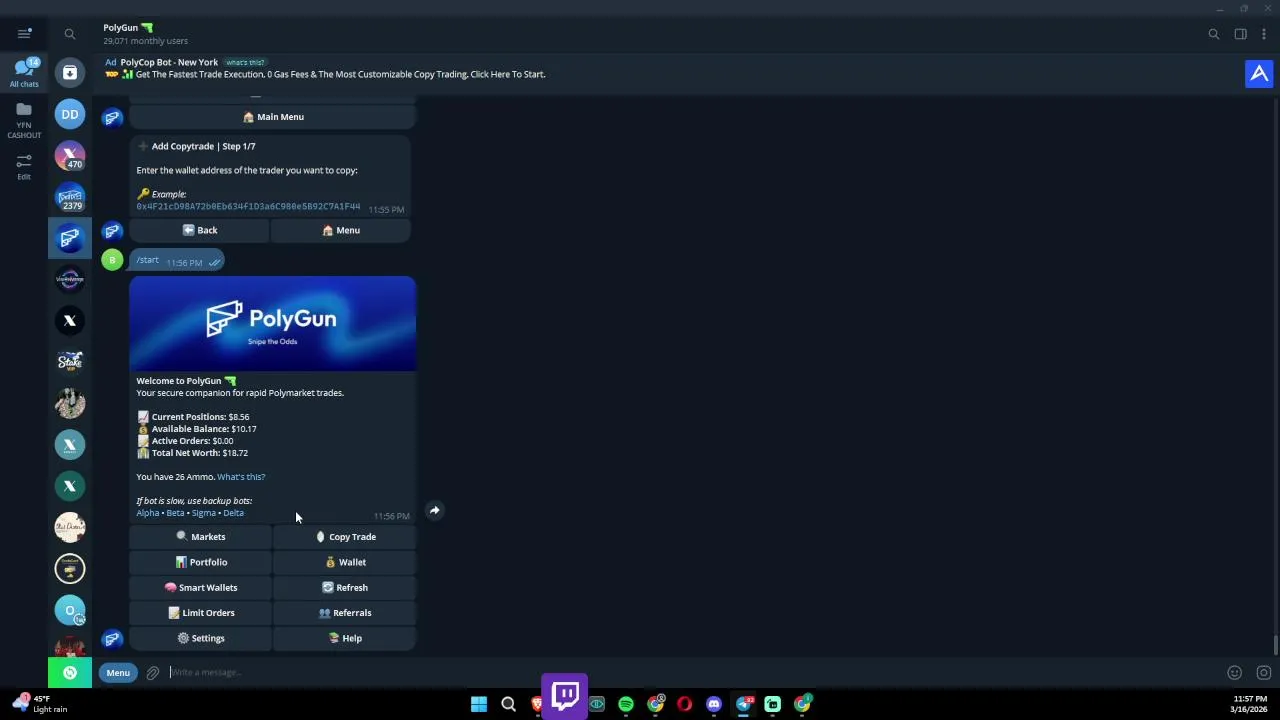Click the green icon below chat list
Viewport: 1280px width, 720px height.
coord(70,673)
